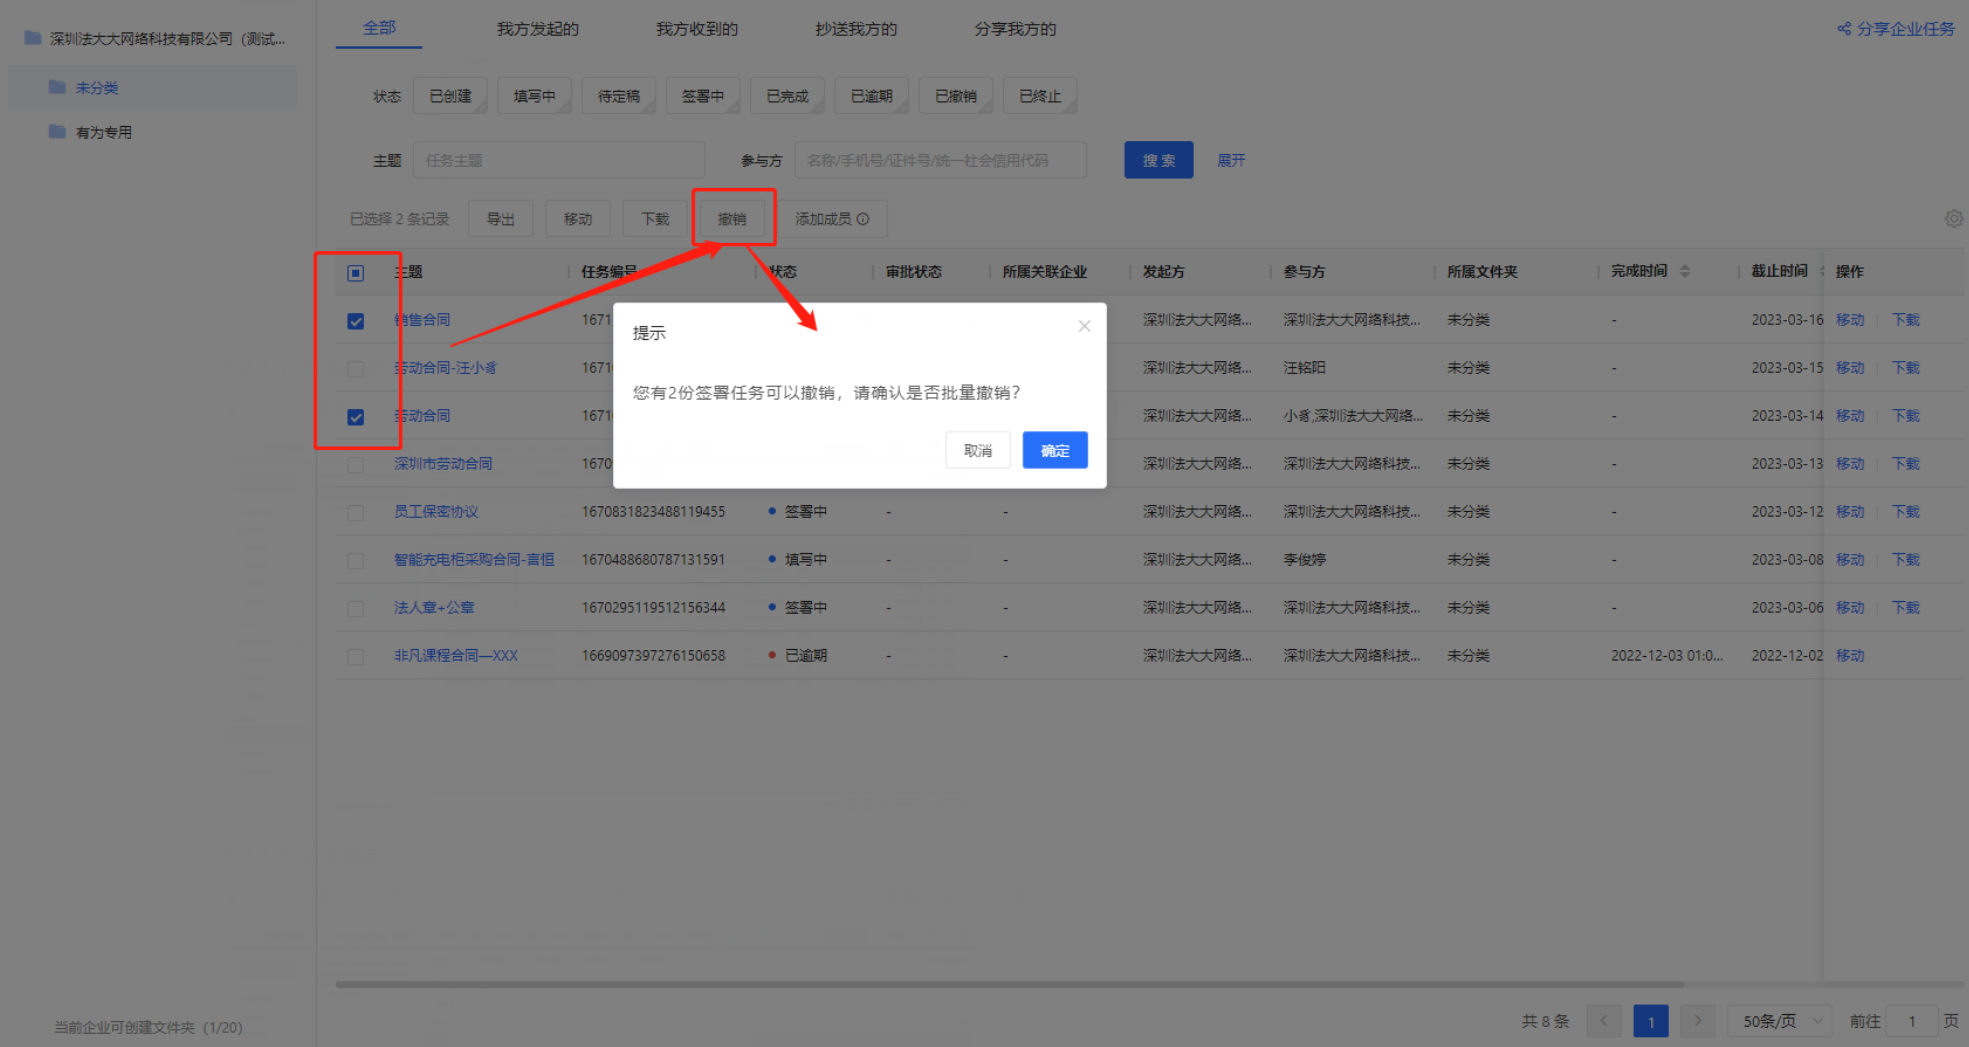The image size is (1969, 1047).
Task: Filter by 签署中 status
Action: tap(703, 96)
